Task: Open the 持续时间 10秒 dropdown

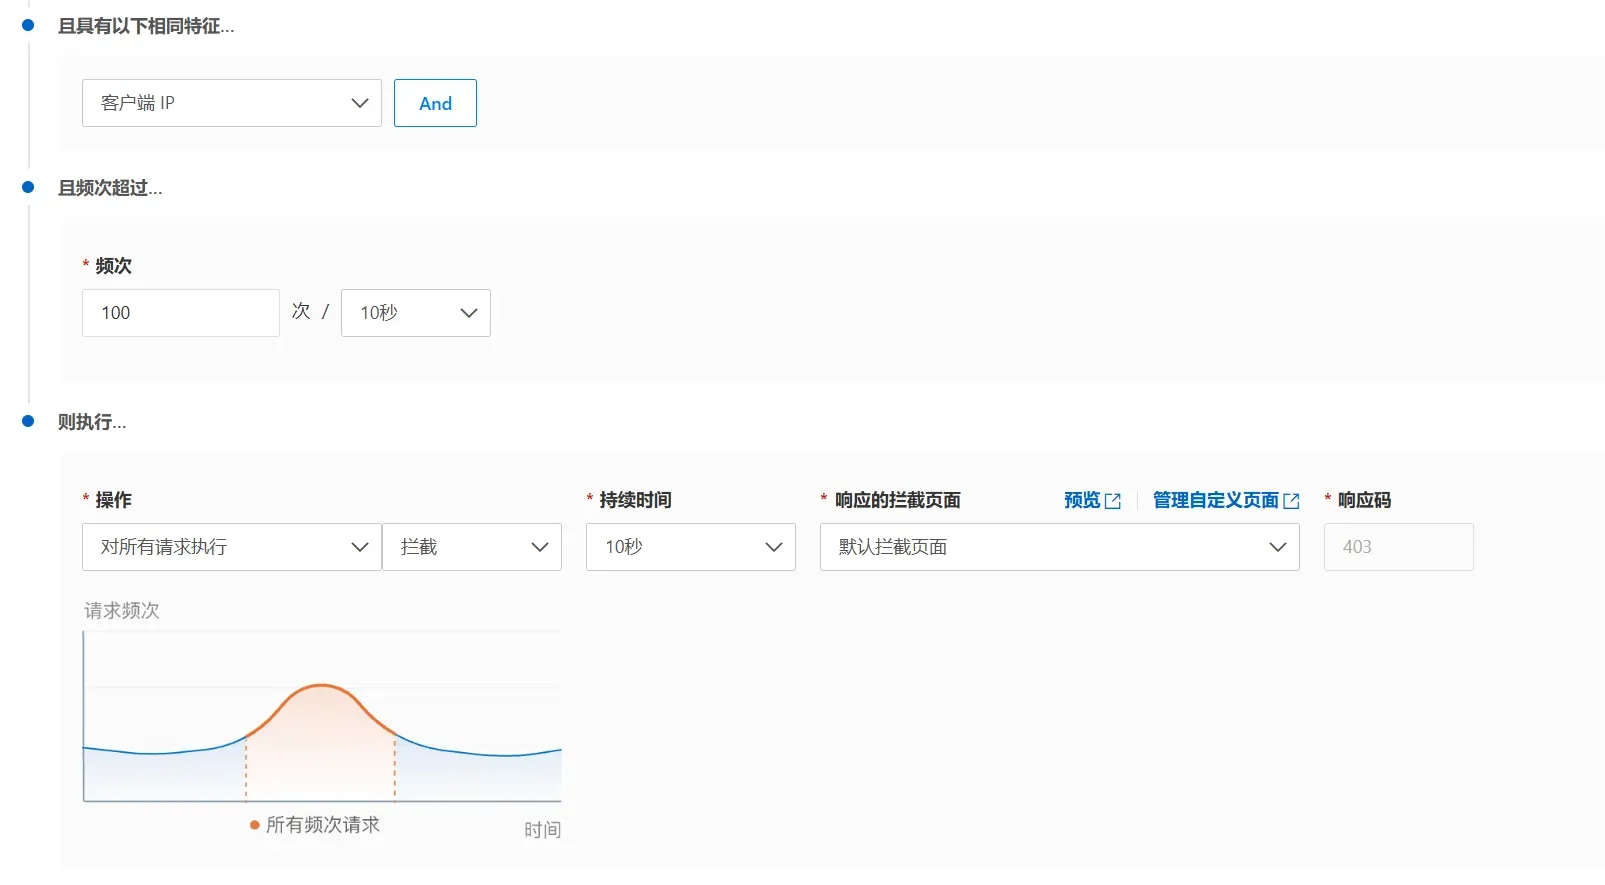Action: pos(691,547)
